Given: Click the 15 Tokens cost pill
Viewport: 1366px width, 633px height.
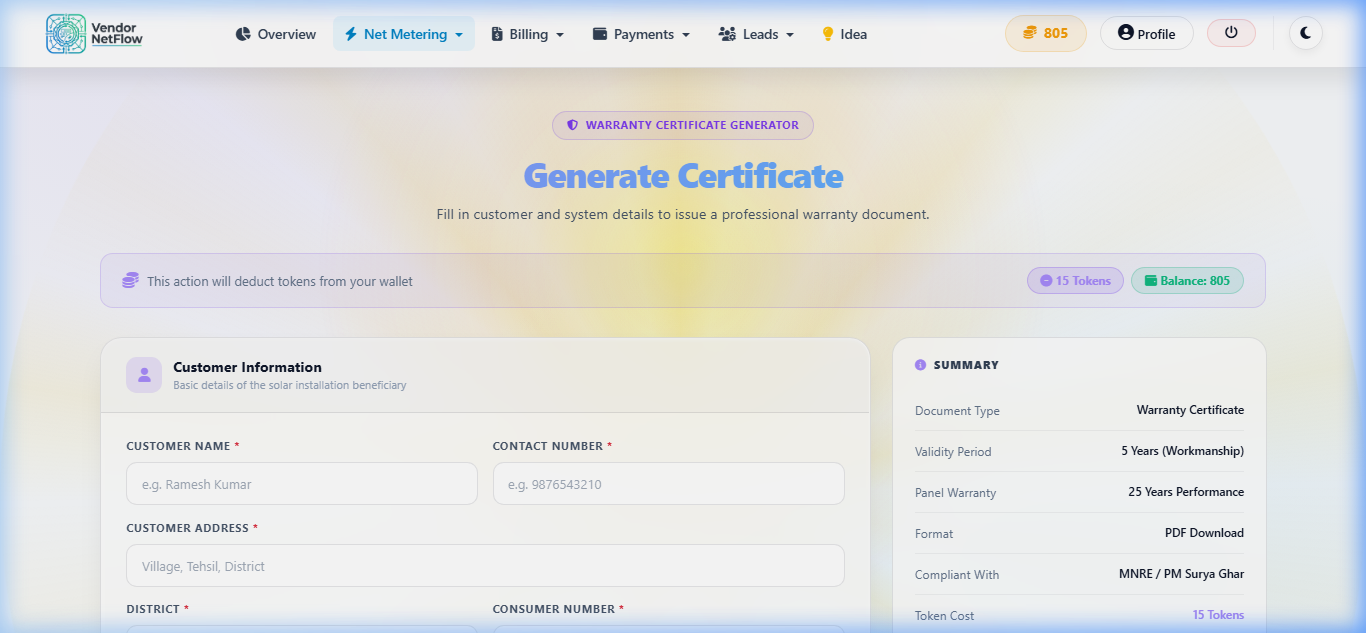Looking at the screenshot, I should 1075,281.
